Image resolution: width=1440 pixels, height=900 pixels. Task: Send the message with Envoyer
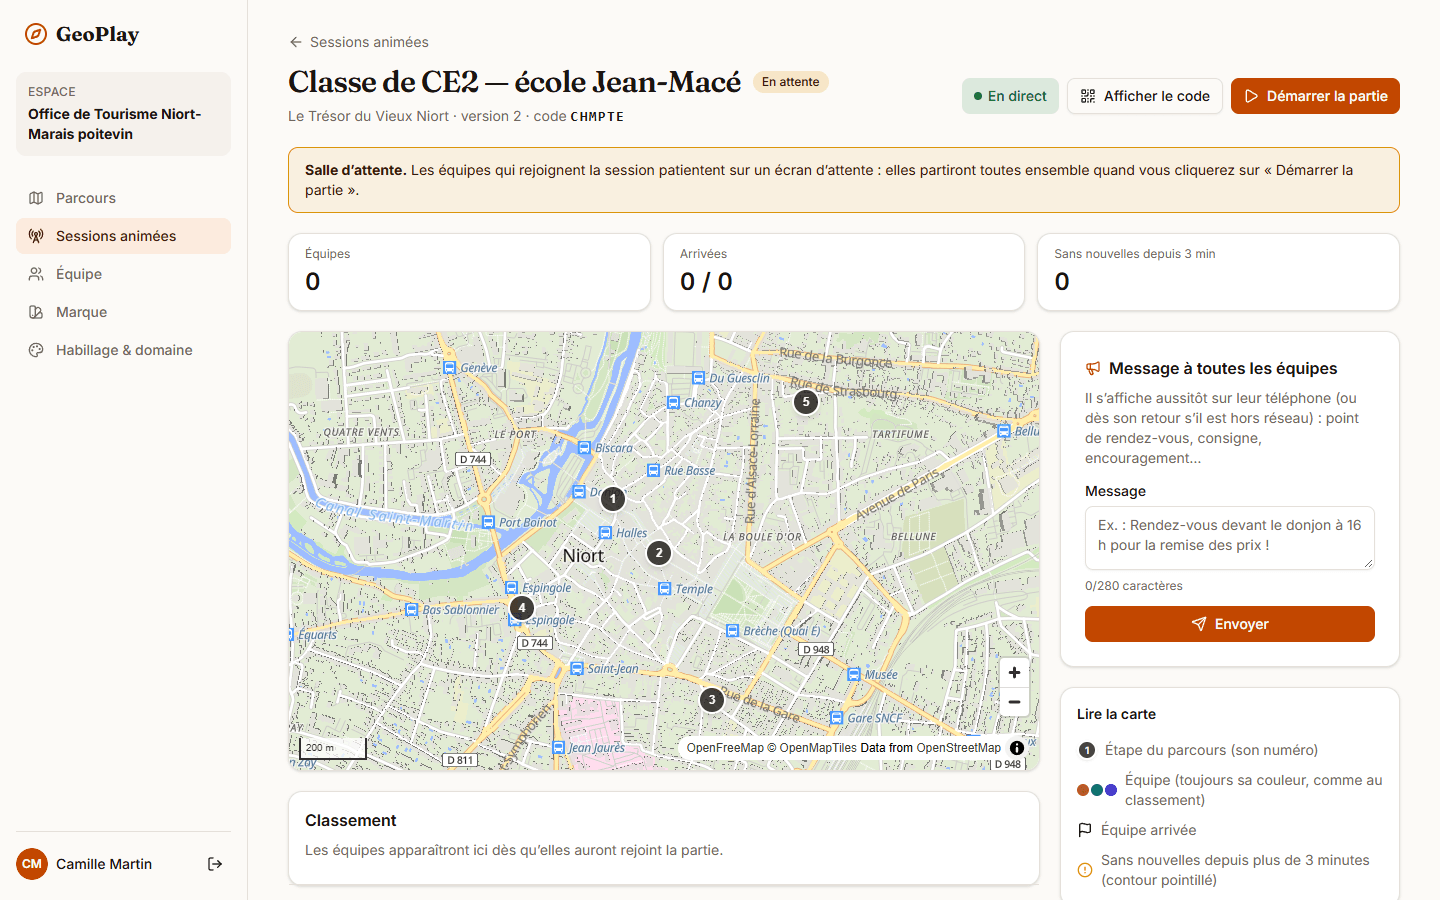tap(1230, 624)
